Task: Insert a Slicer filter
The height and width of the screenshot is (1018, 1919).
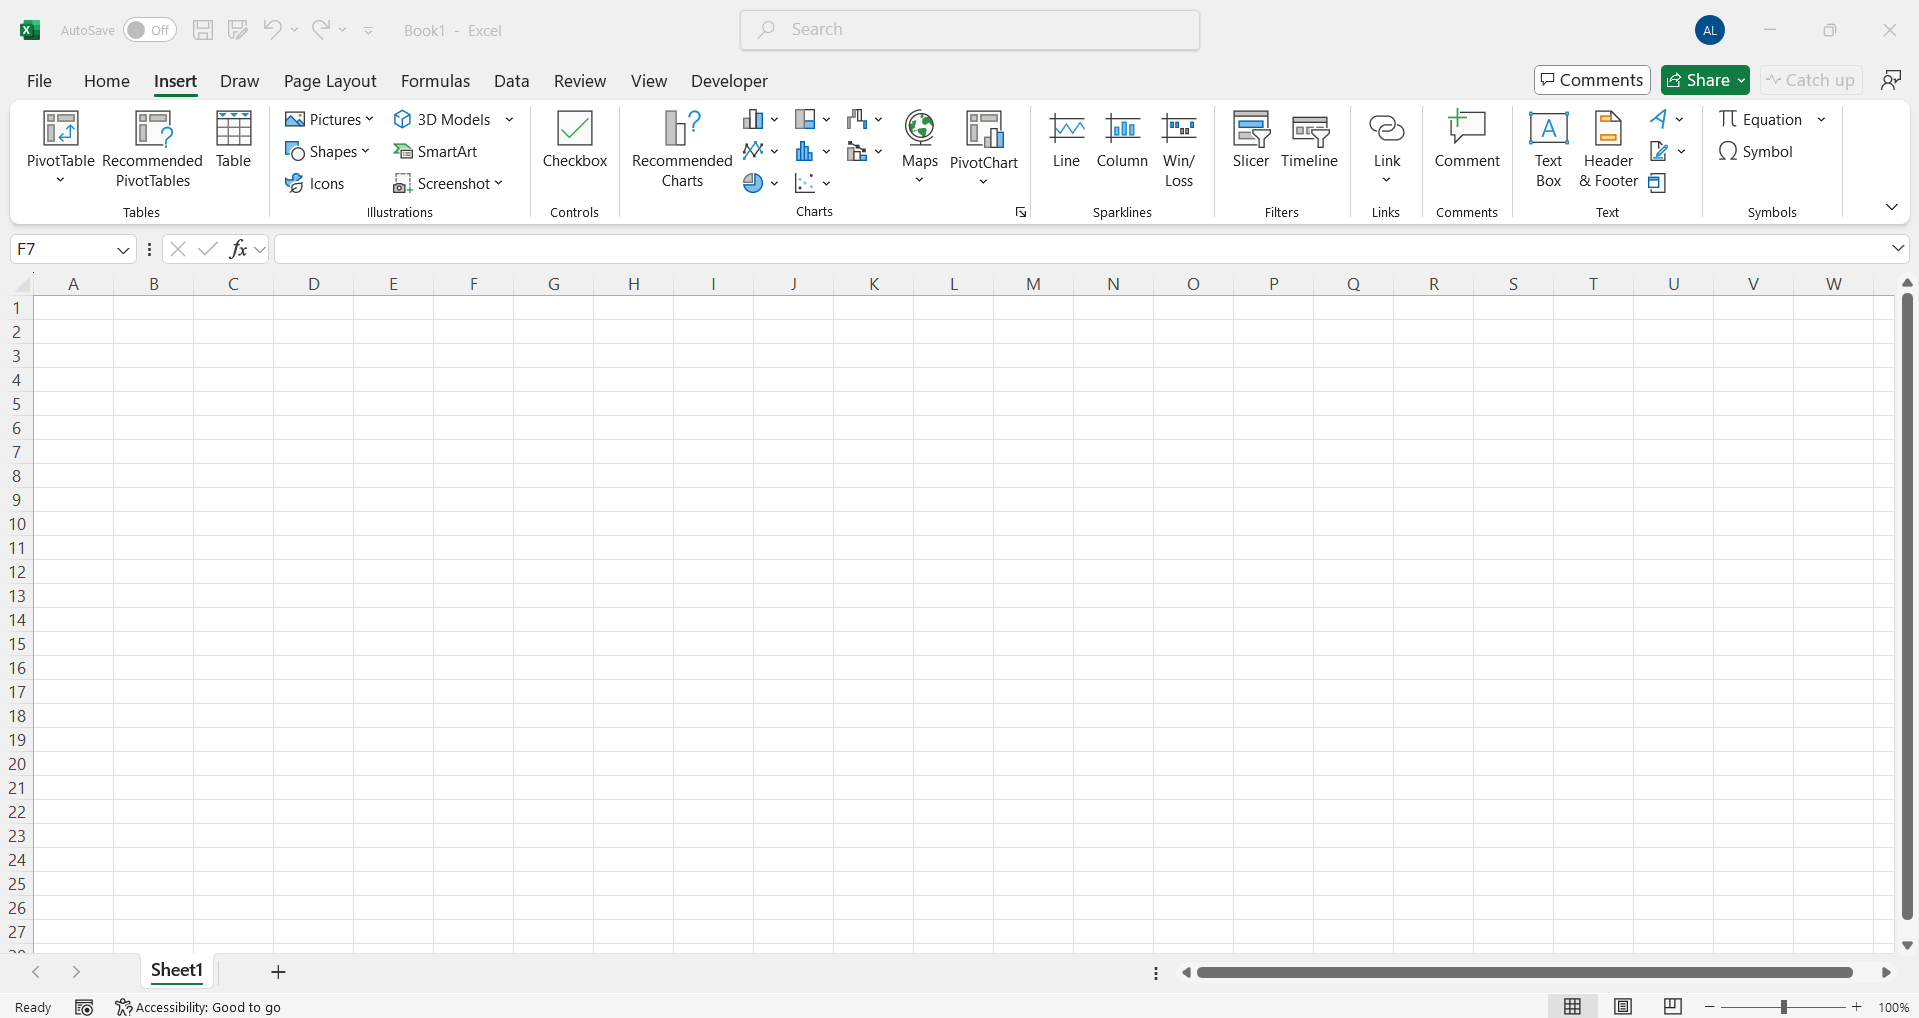Action: (1251, 140)
